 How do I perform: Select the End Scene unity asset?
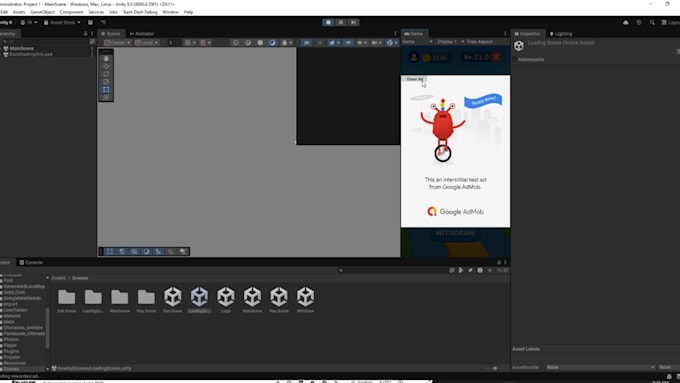(x=173, y=300)
